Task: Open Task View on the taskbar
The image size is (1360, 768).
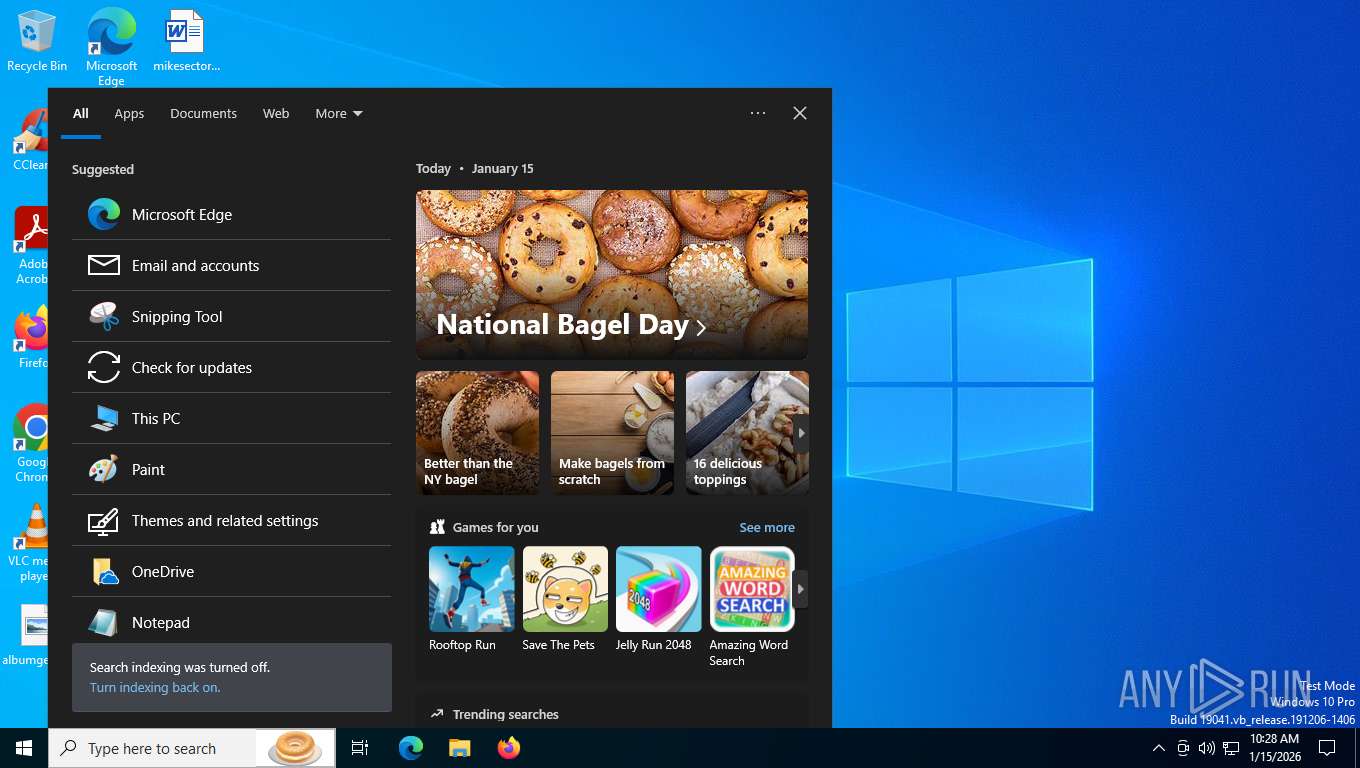Action: [x=360, y=748]
